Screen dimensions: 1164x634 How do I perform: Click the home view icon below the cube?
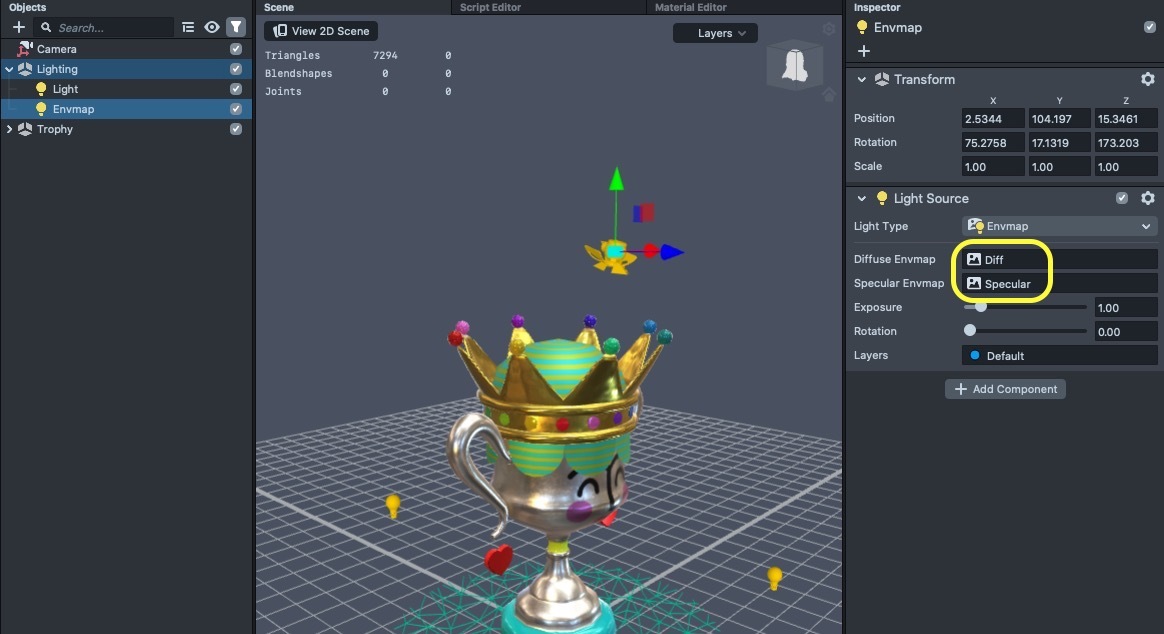click(x=829, y=95)
